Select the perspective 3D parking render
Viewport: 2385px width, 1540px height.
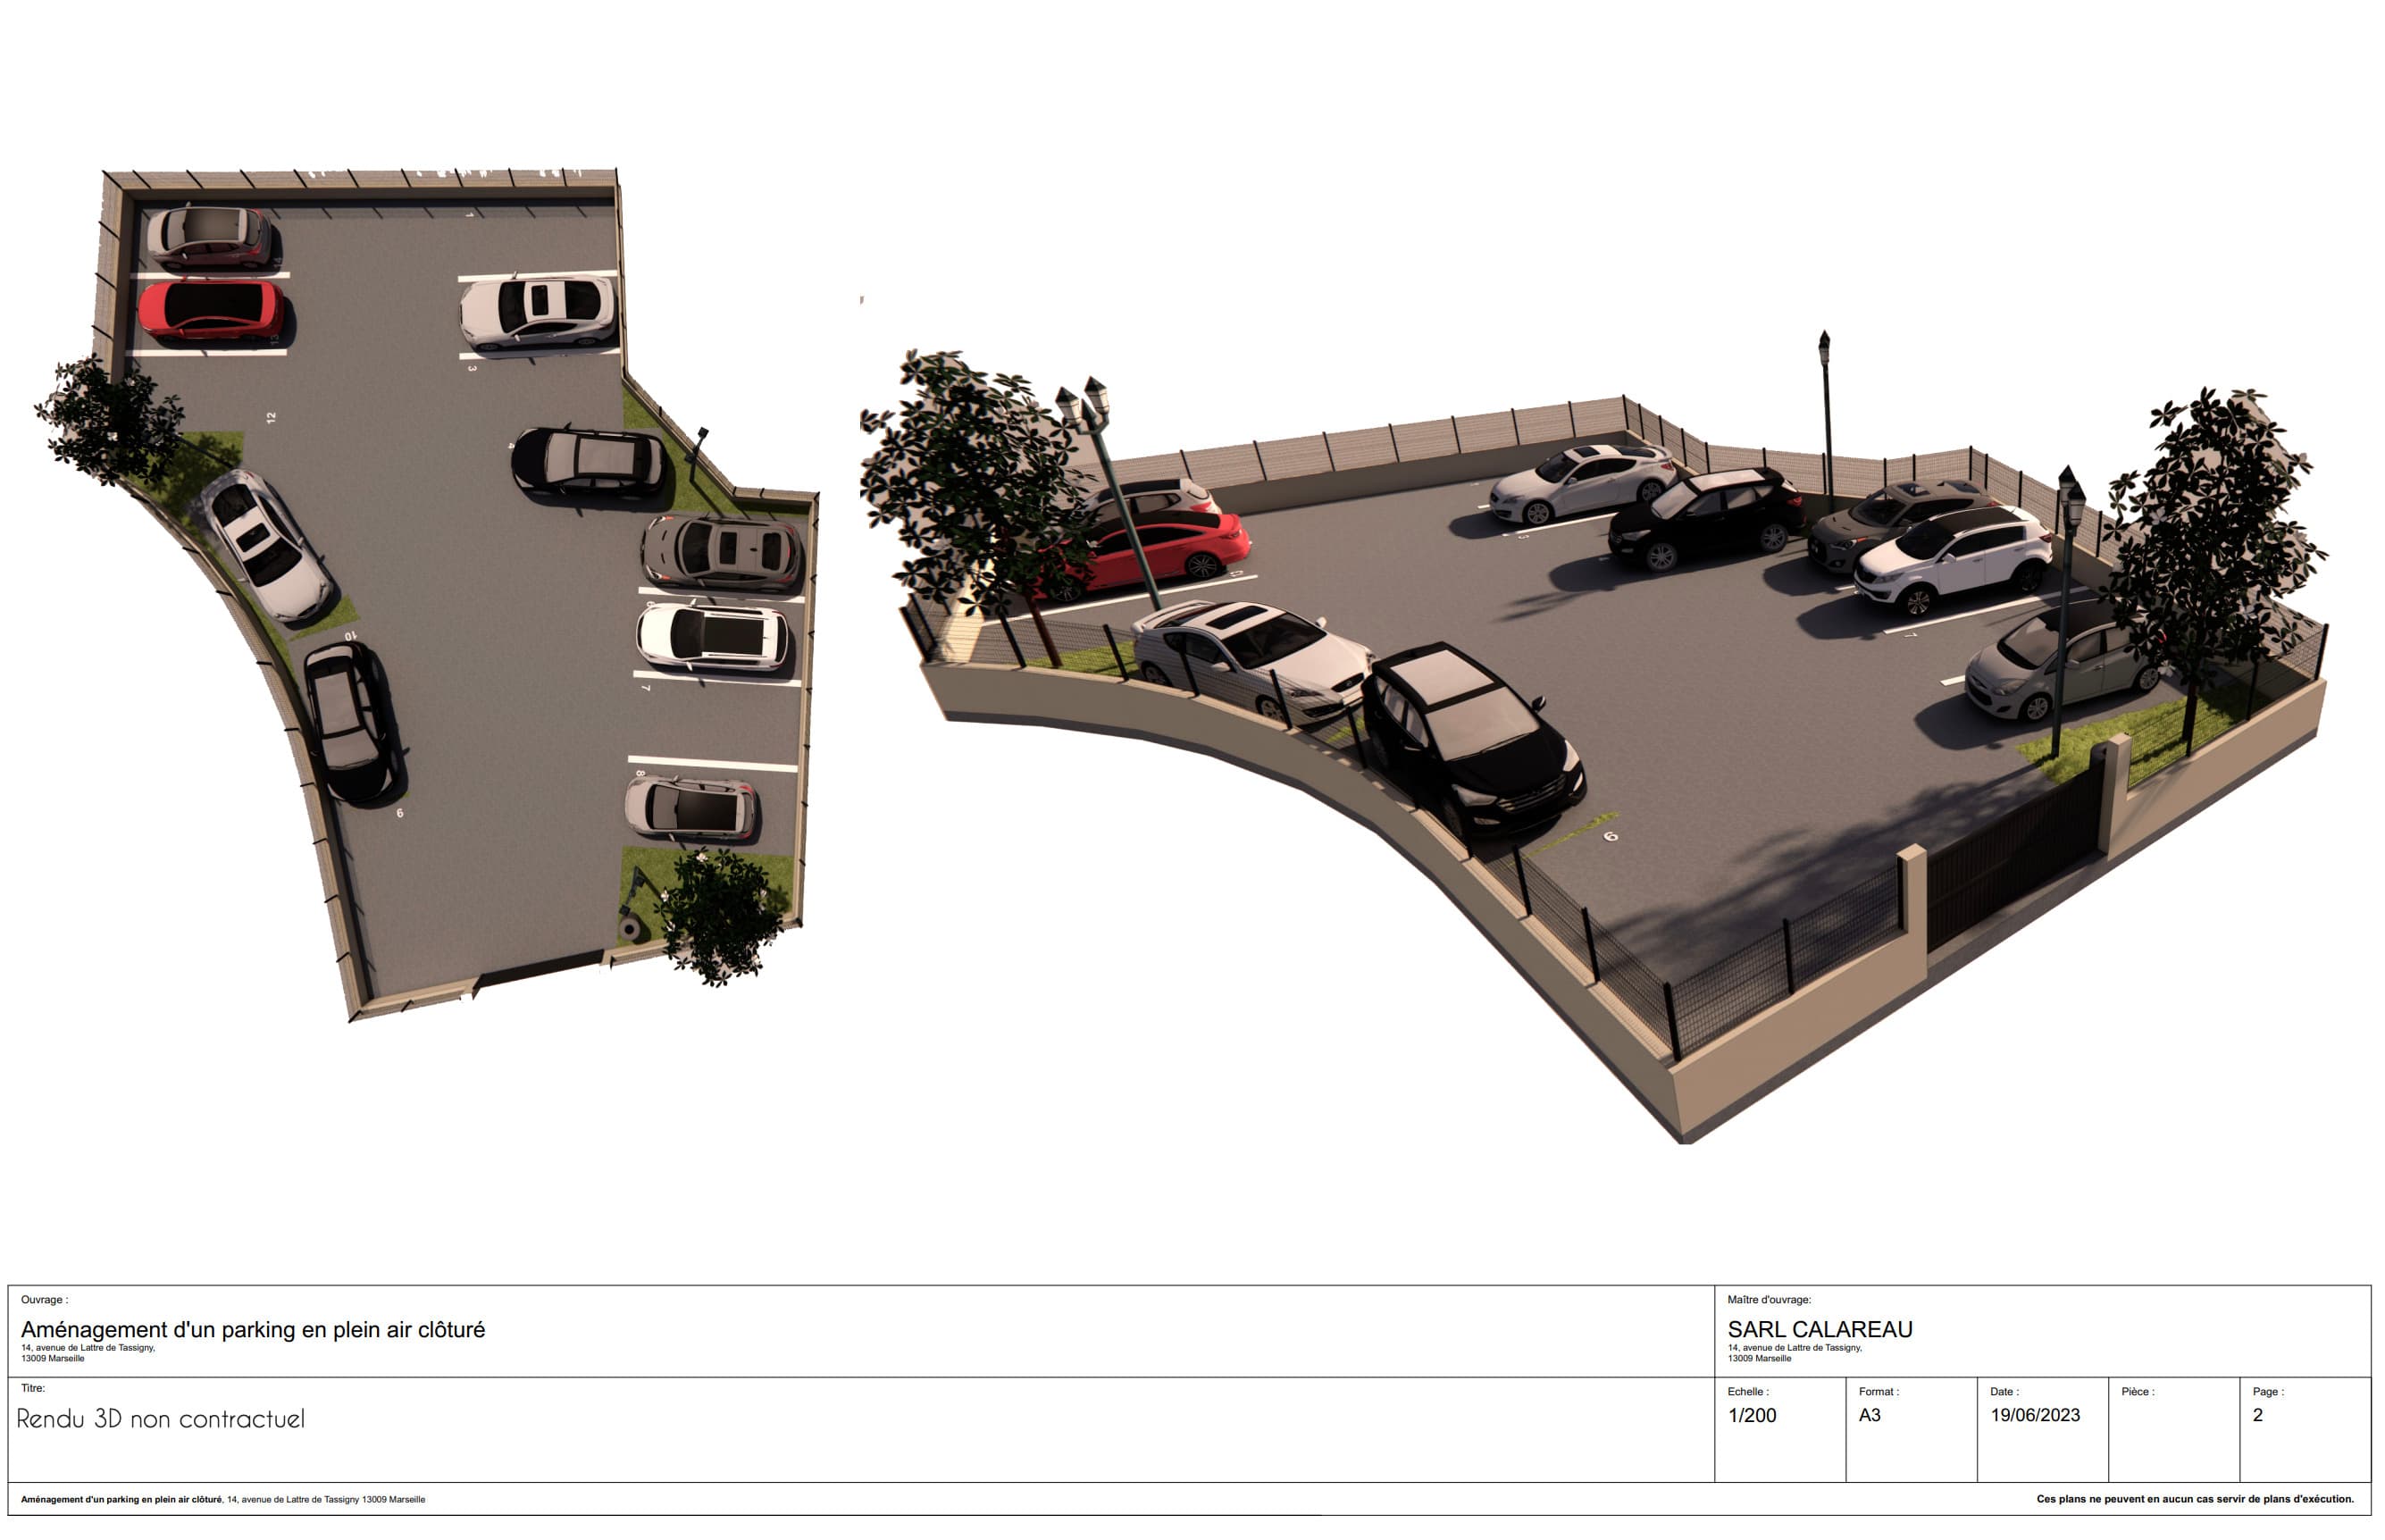[1595, 735]
